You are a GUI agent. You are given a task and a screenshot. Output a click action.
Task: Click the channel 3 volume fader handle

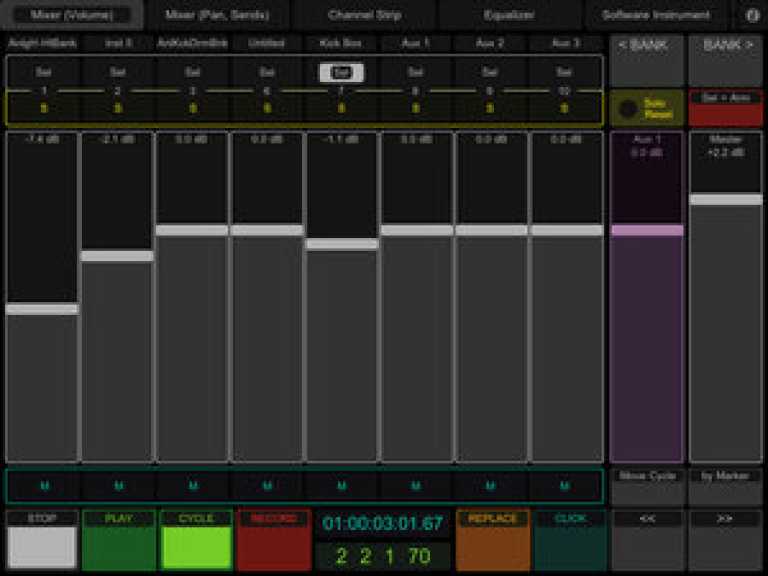point(192,230)
